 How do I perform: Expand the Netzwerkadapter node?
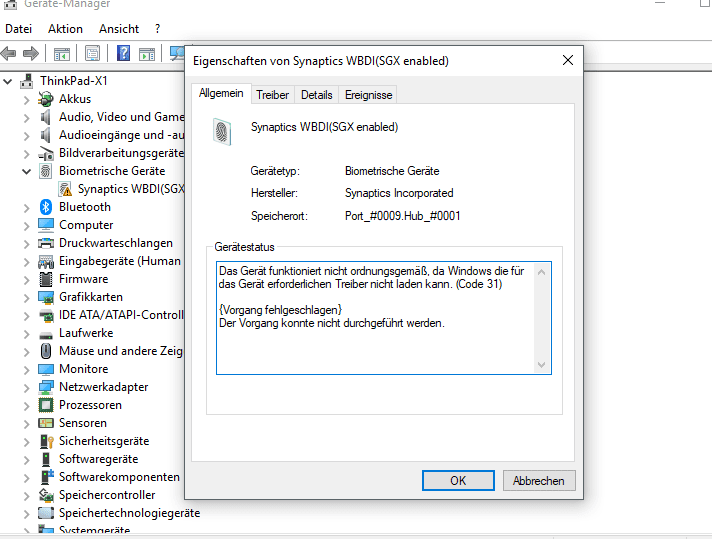26,387
